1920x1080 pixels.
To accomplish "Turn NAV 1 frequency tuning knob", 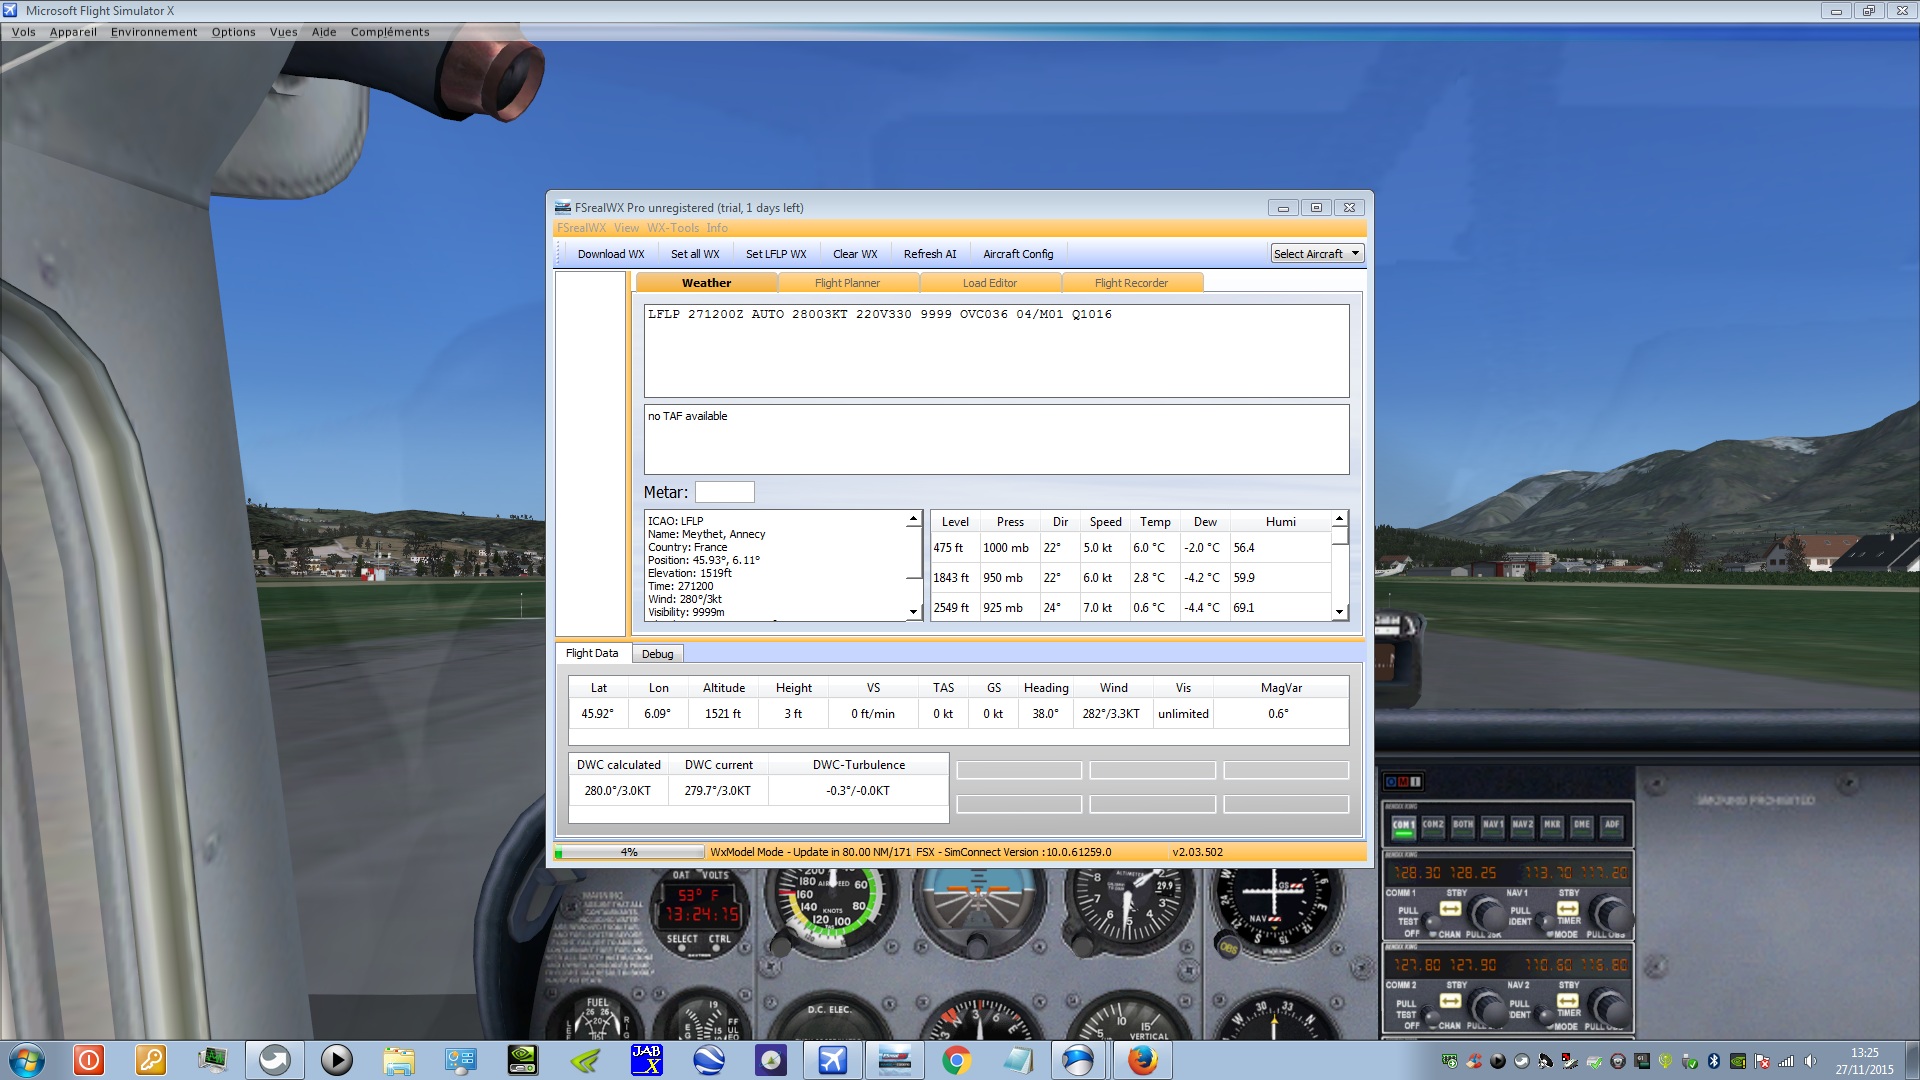I will (1609, 914).
